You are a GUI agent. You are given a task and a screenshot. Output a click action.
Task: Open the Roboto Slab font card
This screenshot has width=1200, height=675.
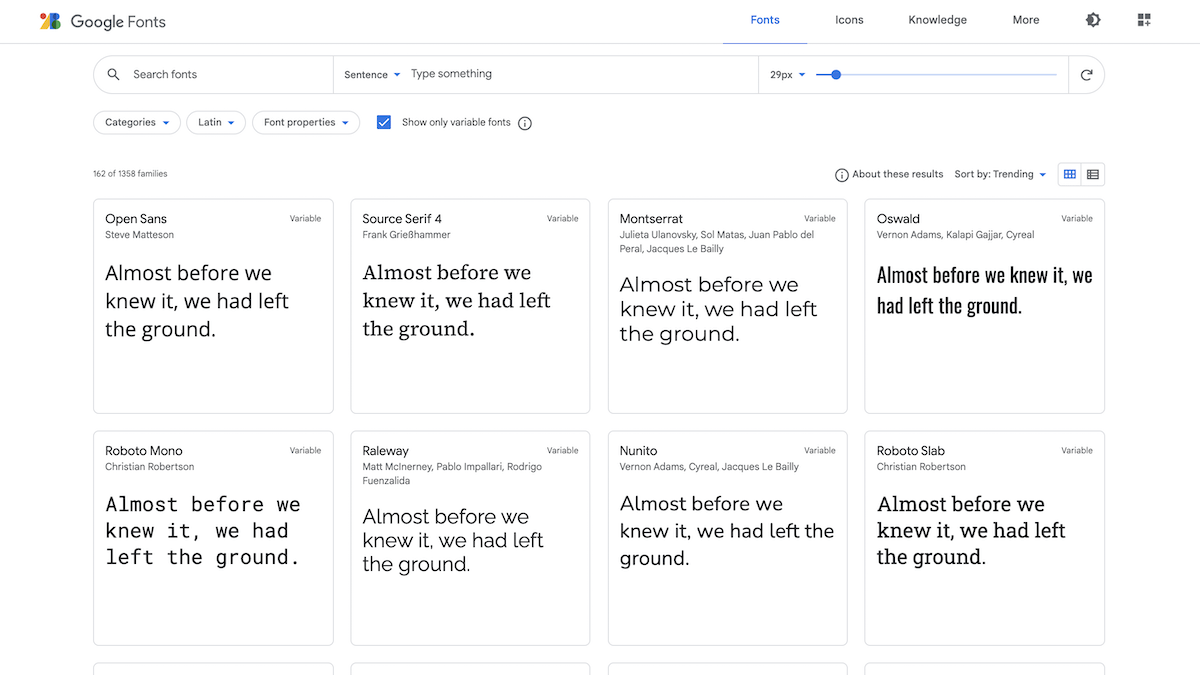coord(985,538)
